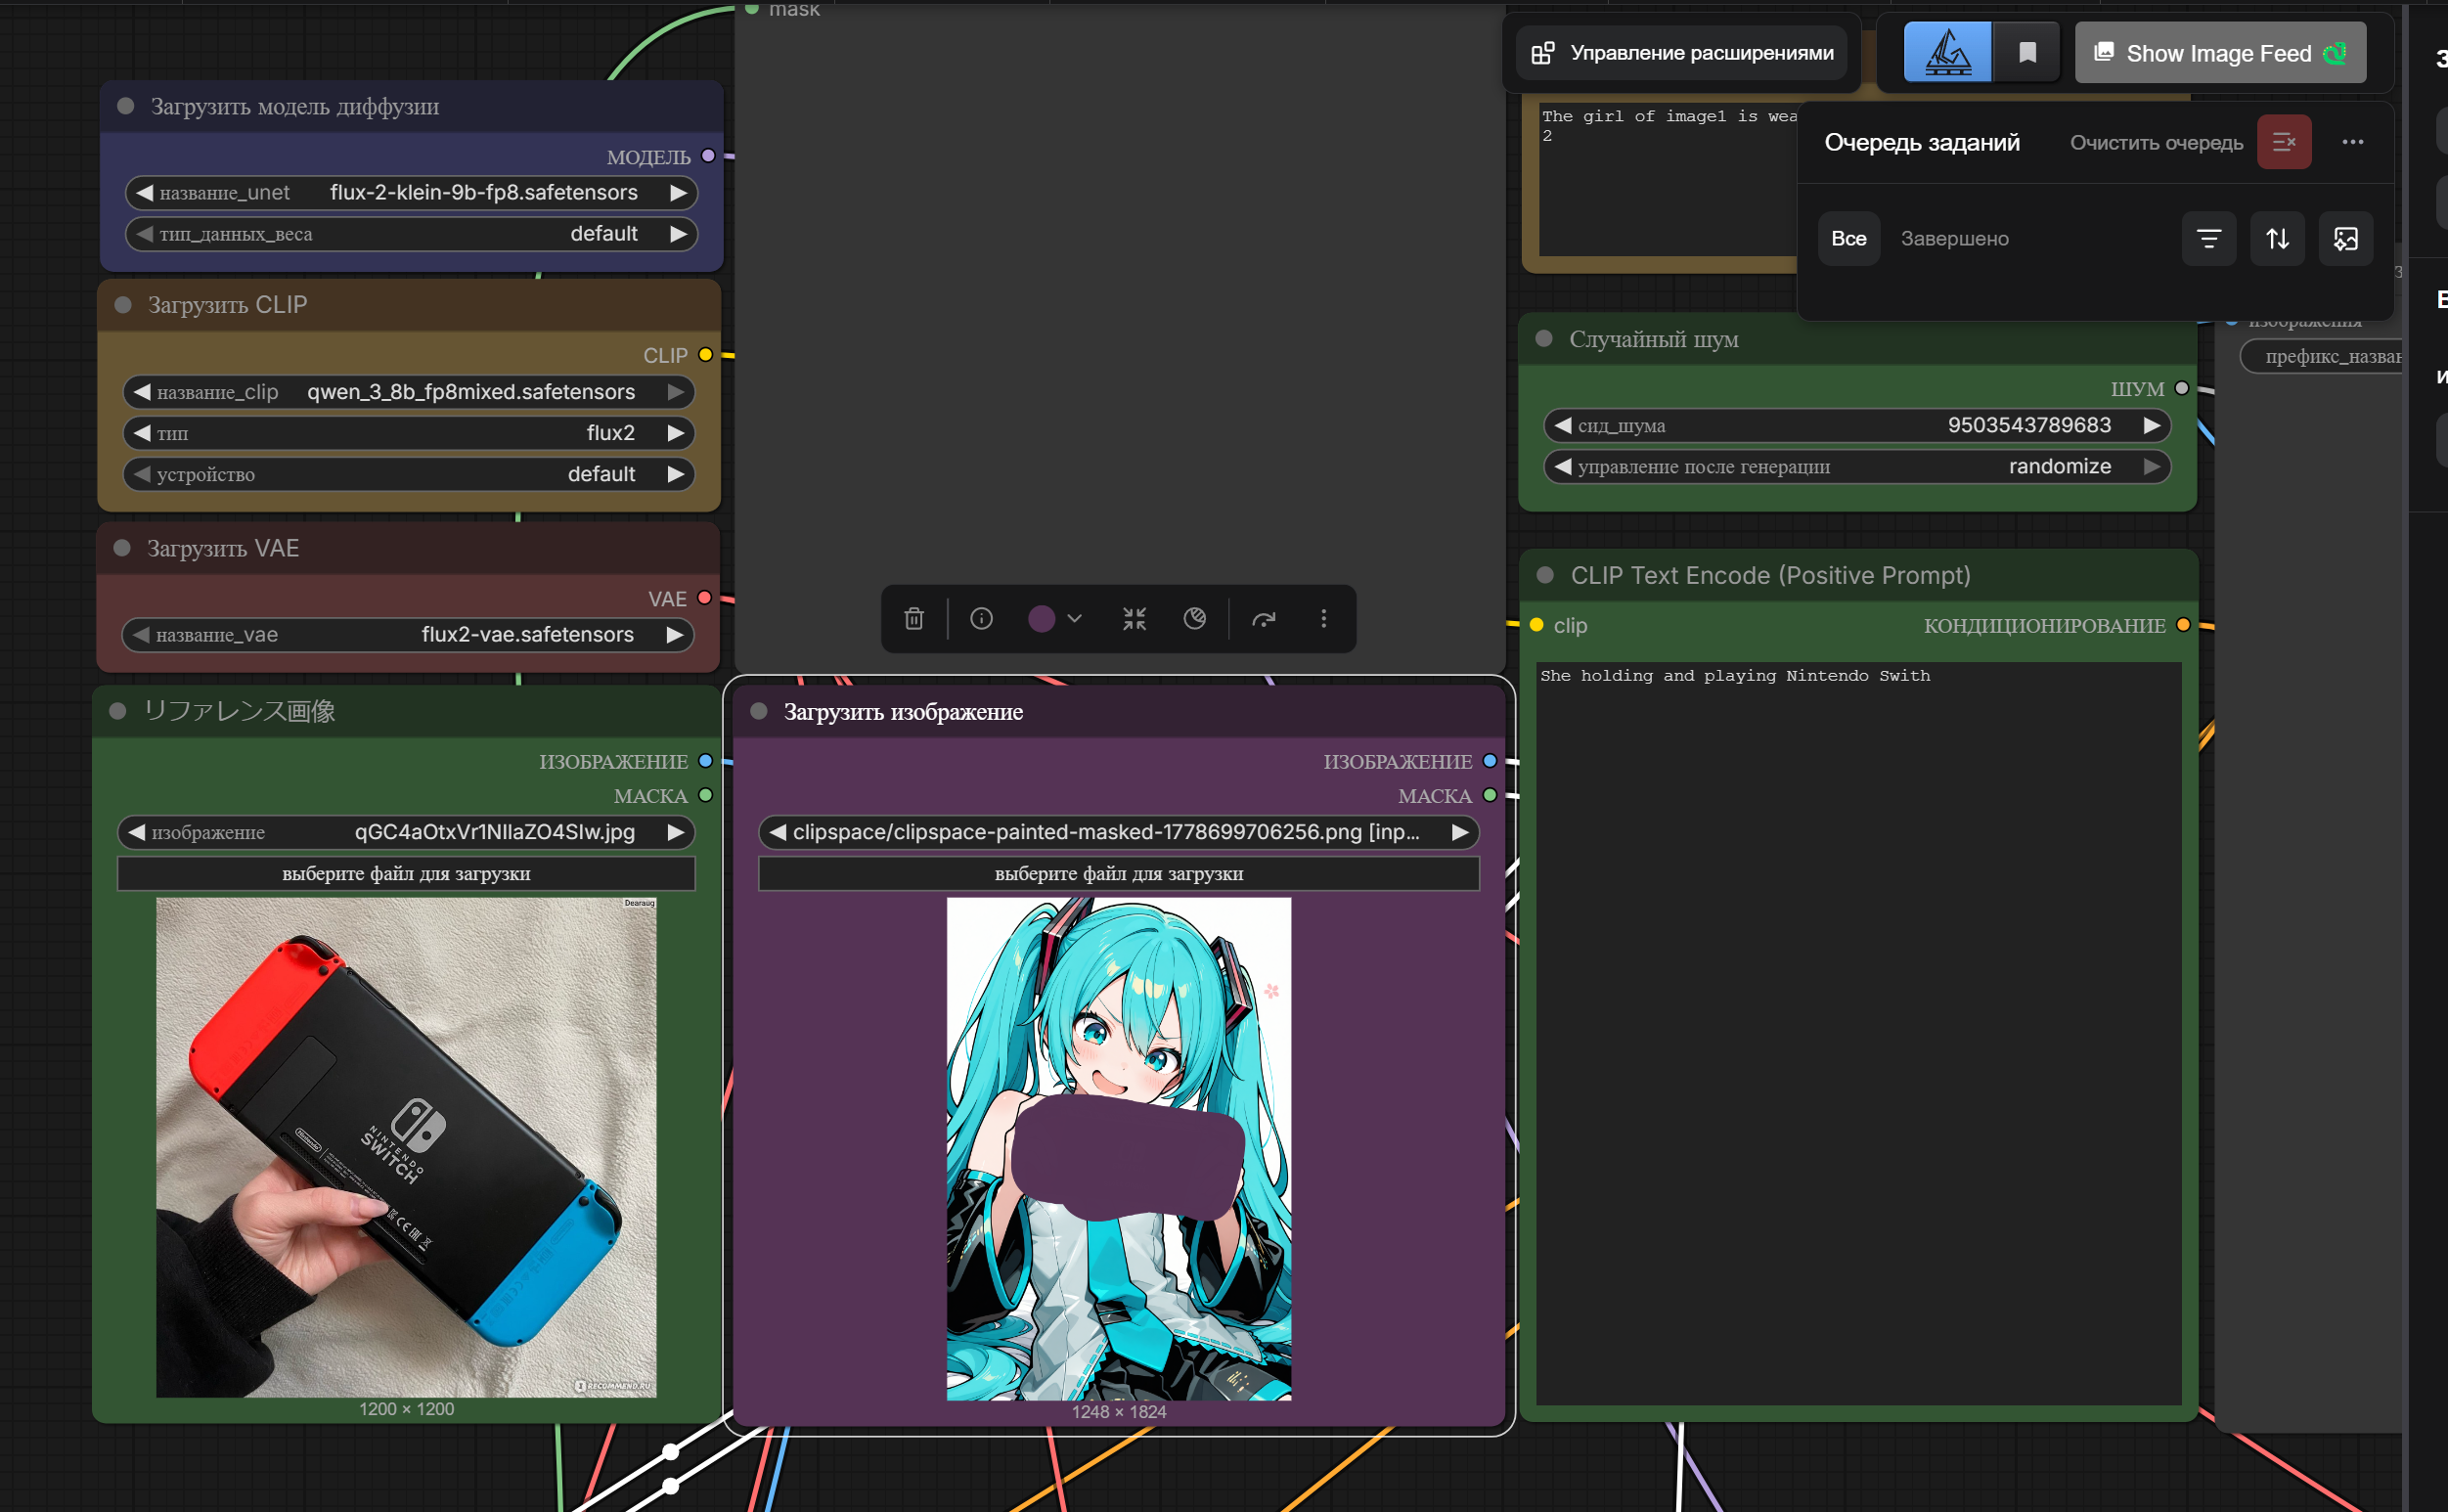Switch to the Завершено tab in queue
This screenshot has width=2448, height=1512.
pyautogui.click(x=1955, y=238)
